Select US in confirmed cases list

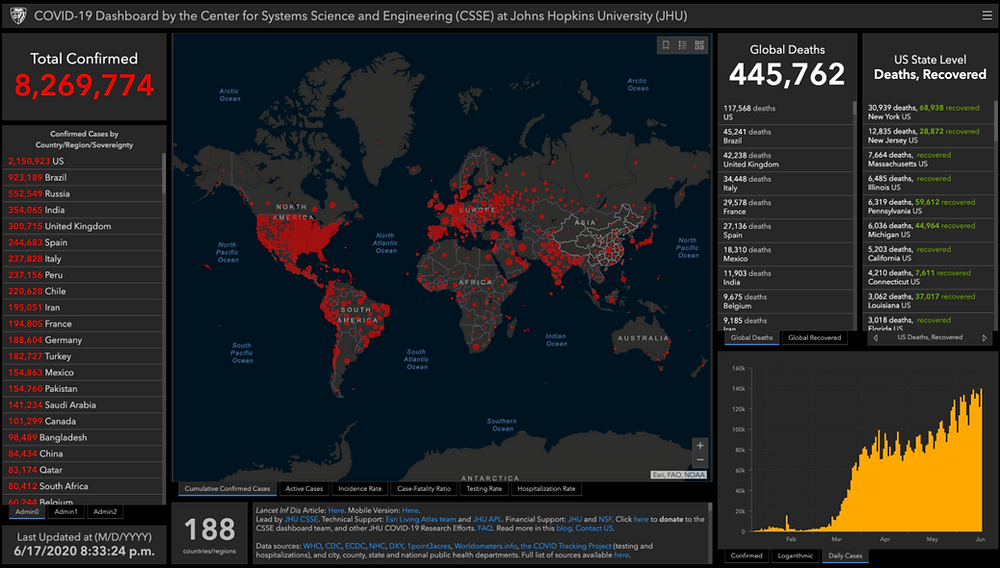pos(83,161)
